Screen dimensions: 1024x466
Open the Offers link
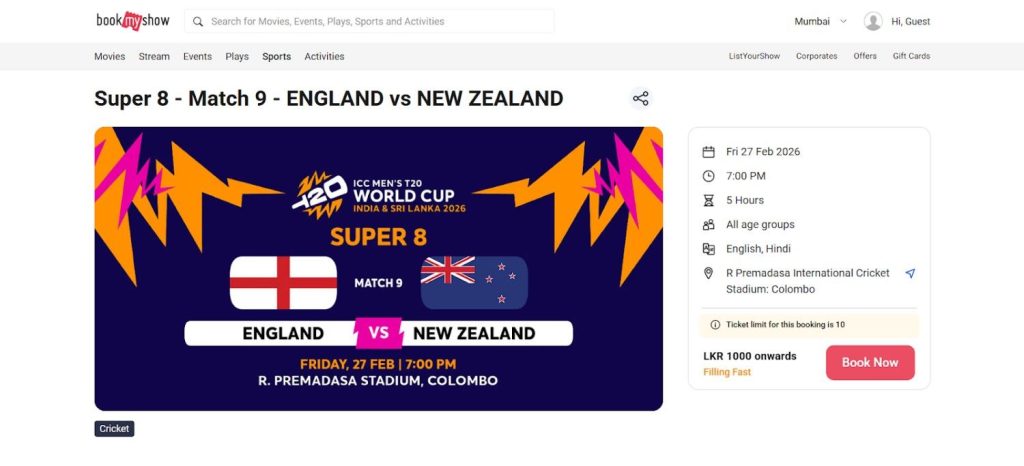point(865,57)
